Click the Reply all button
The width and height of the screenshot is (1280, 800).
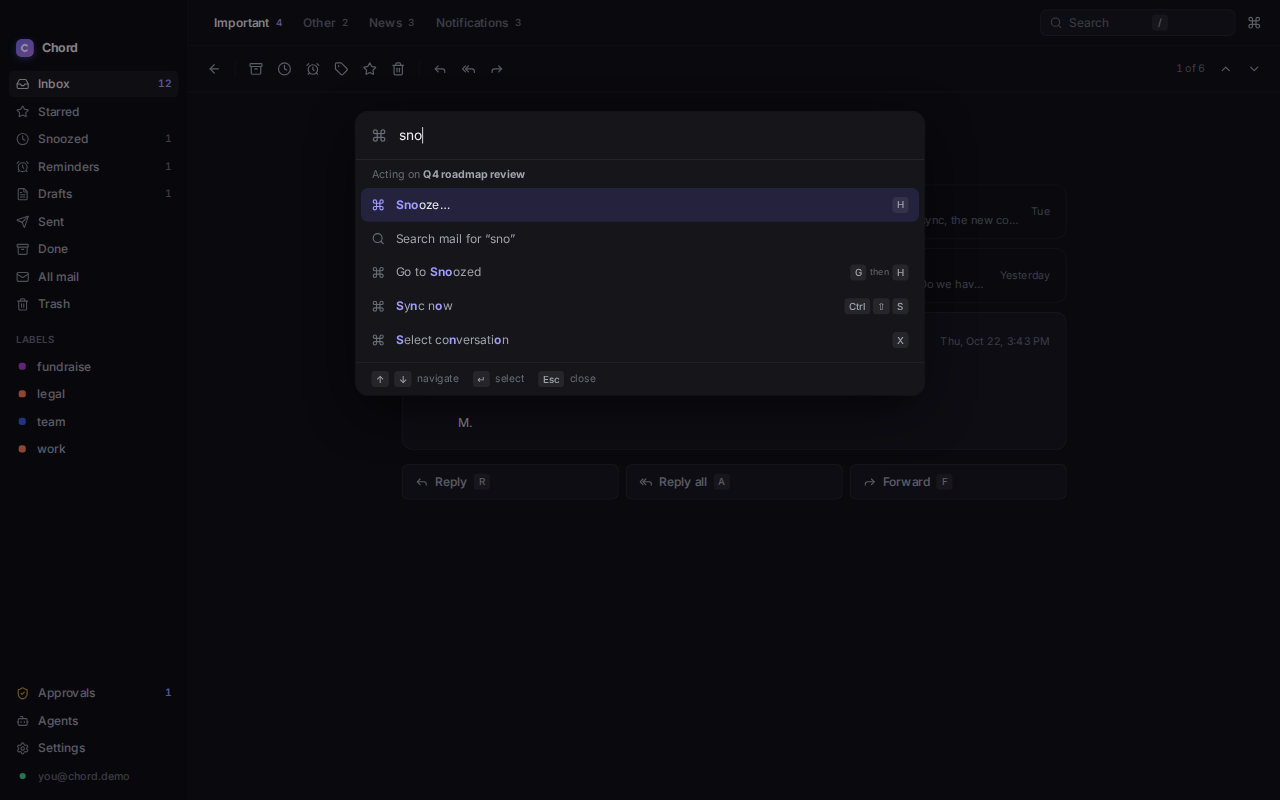[734, 482]
